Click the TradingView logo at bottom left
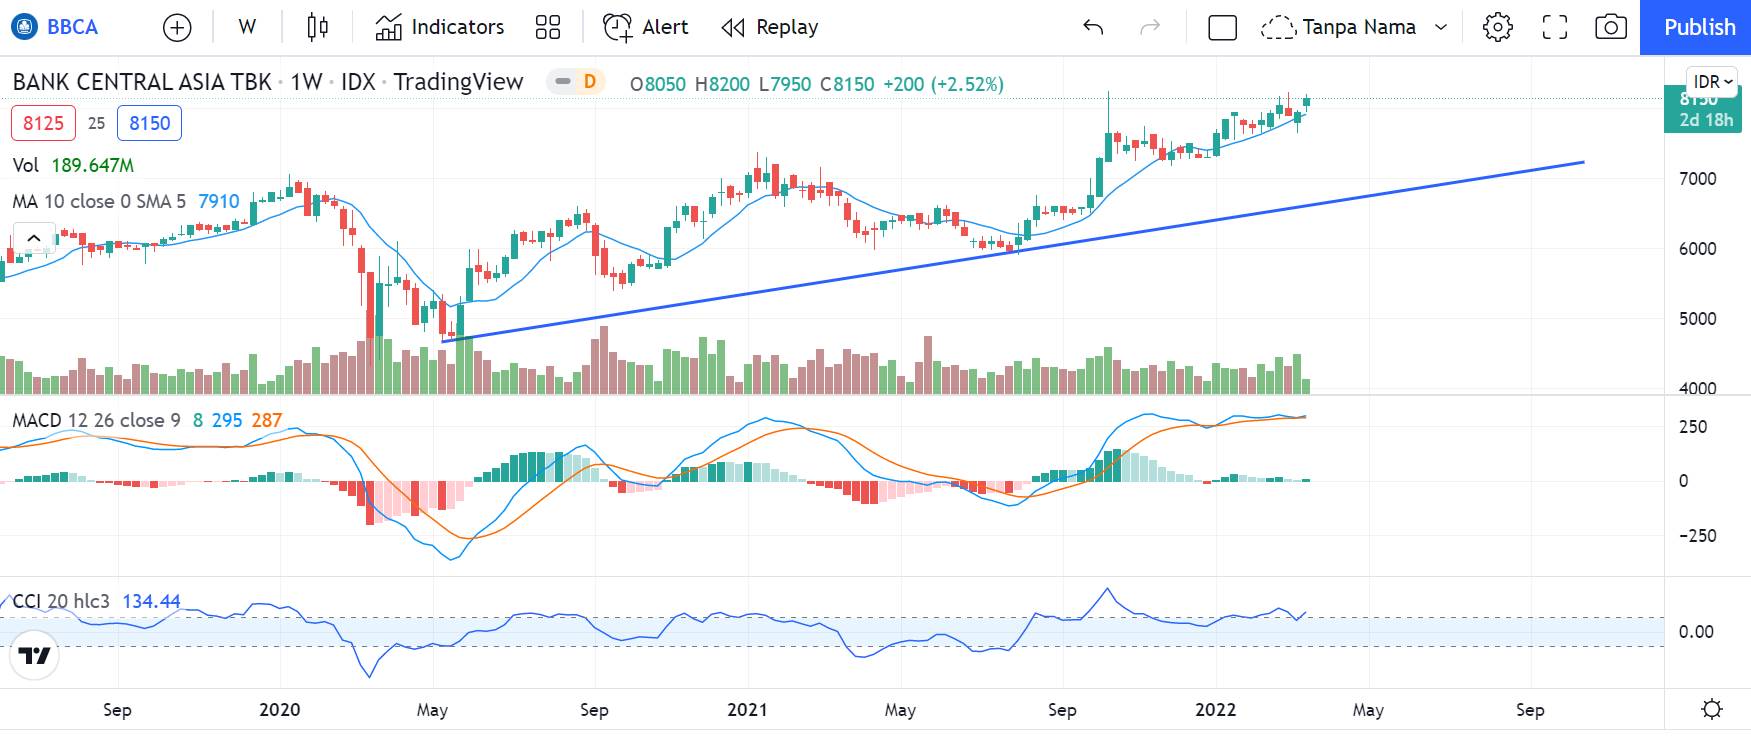Screen dimensions: 1751x736 (x=35, y=655)
